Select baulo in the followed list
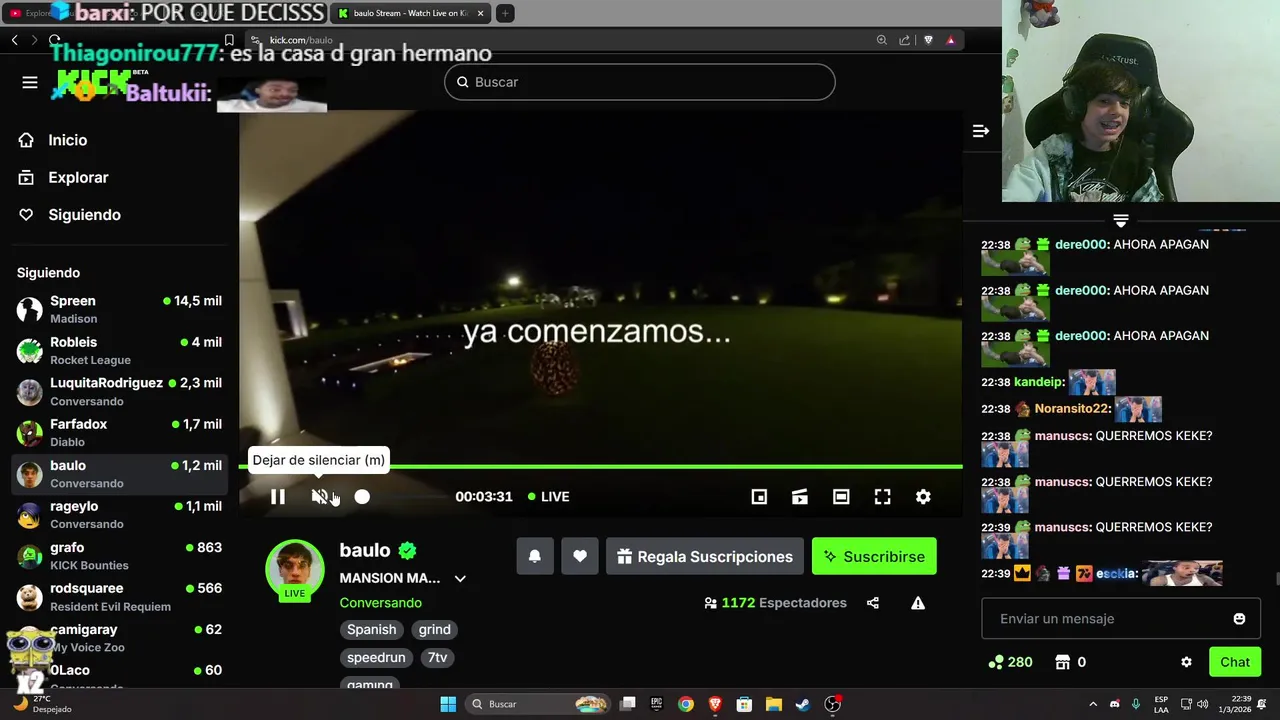 point(119,473)
